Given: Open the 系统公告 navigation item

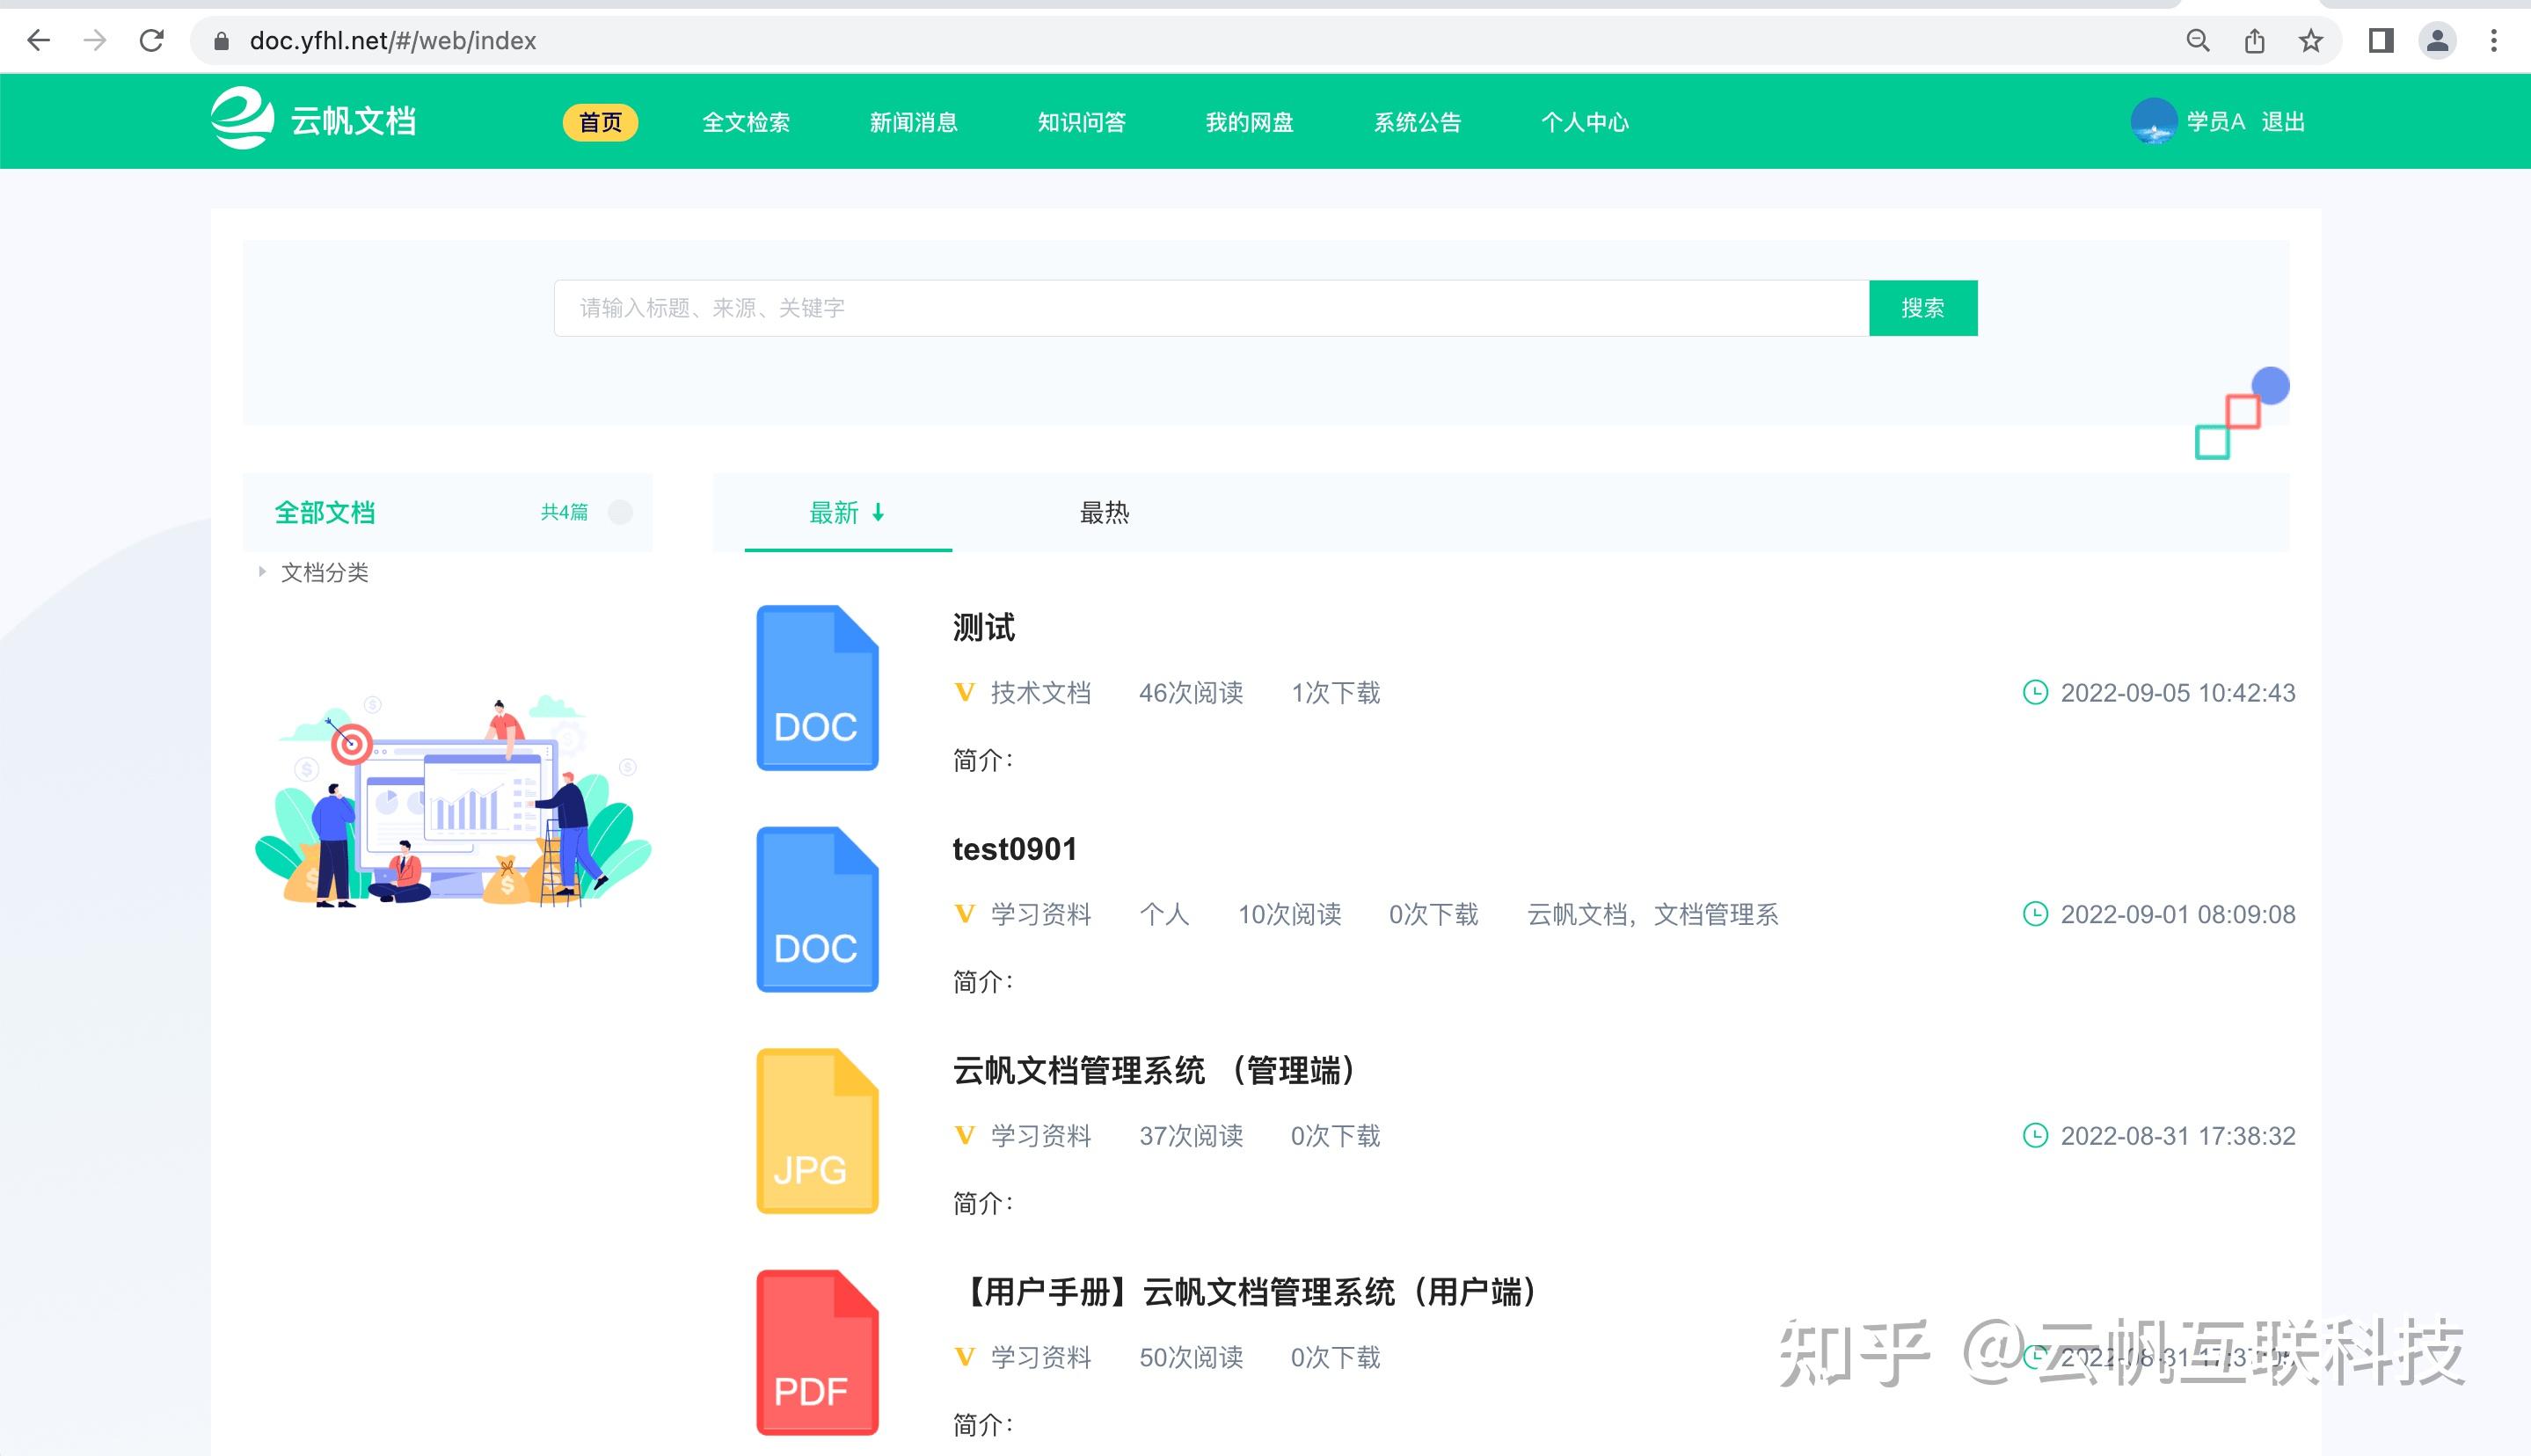Looking at the screenshot, I should click(1417, 122).
